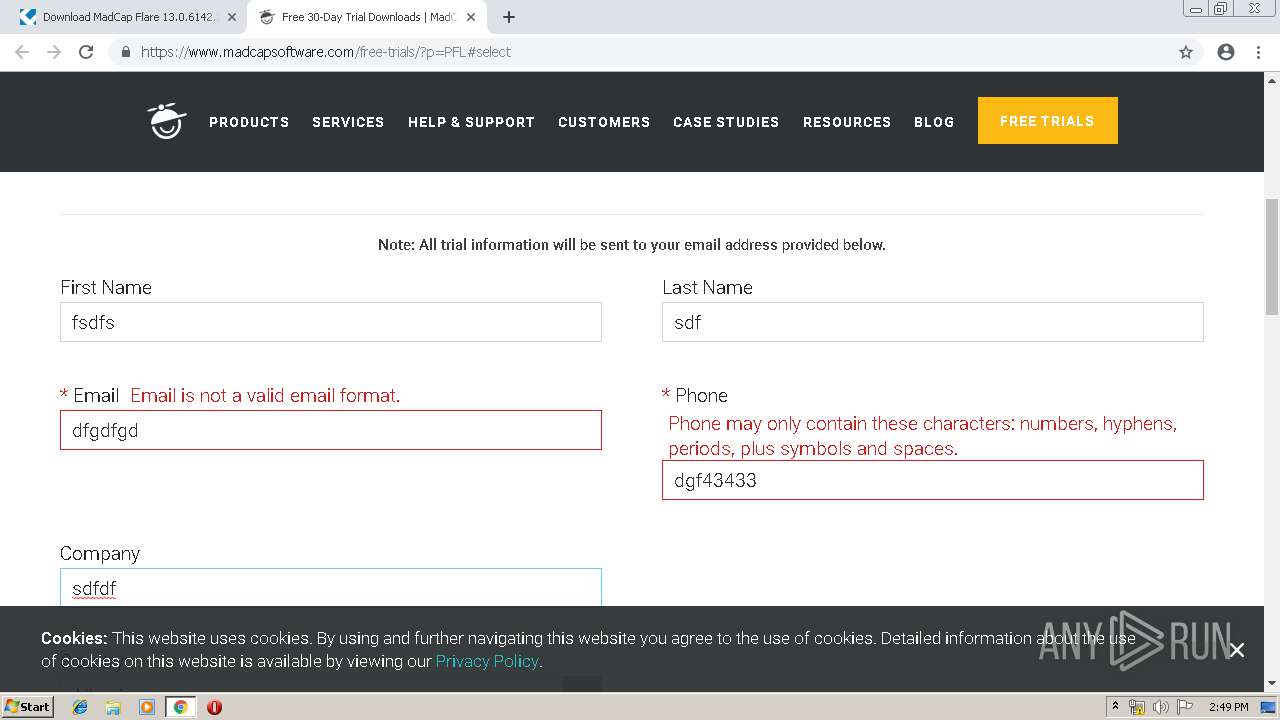Click the trial information note text
1280x720 pixels.
[632, 244]
